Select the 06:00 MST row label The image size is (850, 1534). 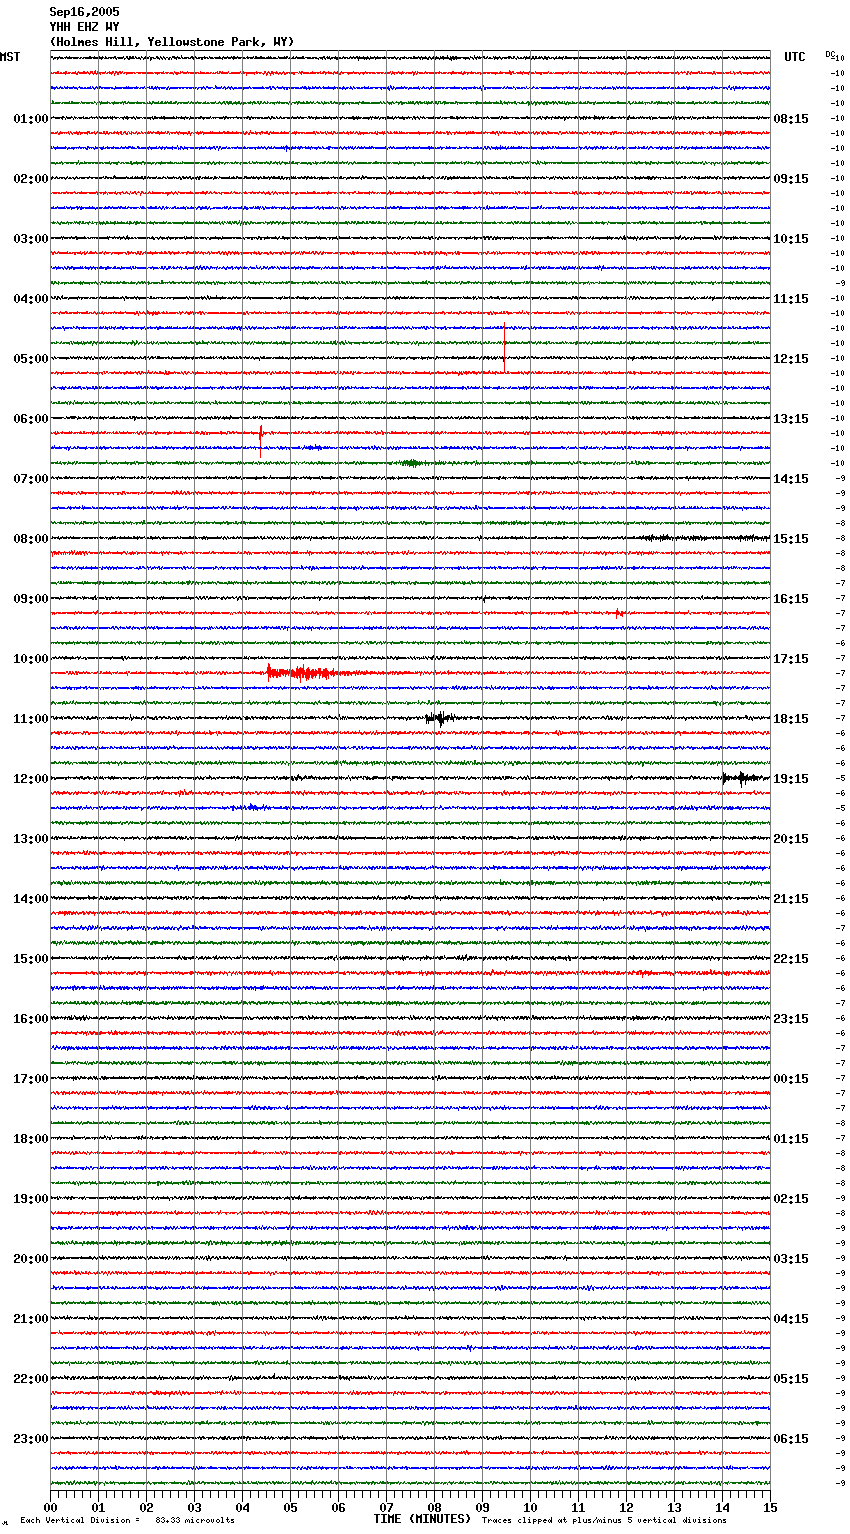coord(31,419)
